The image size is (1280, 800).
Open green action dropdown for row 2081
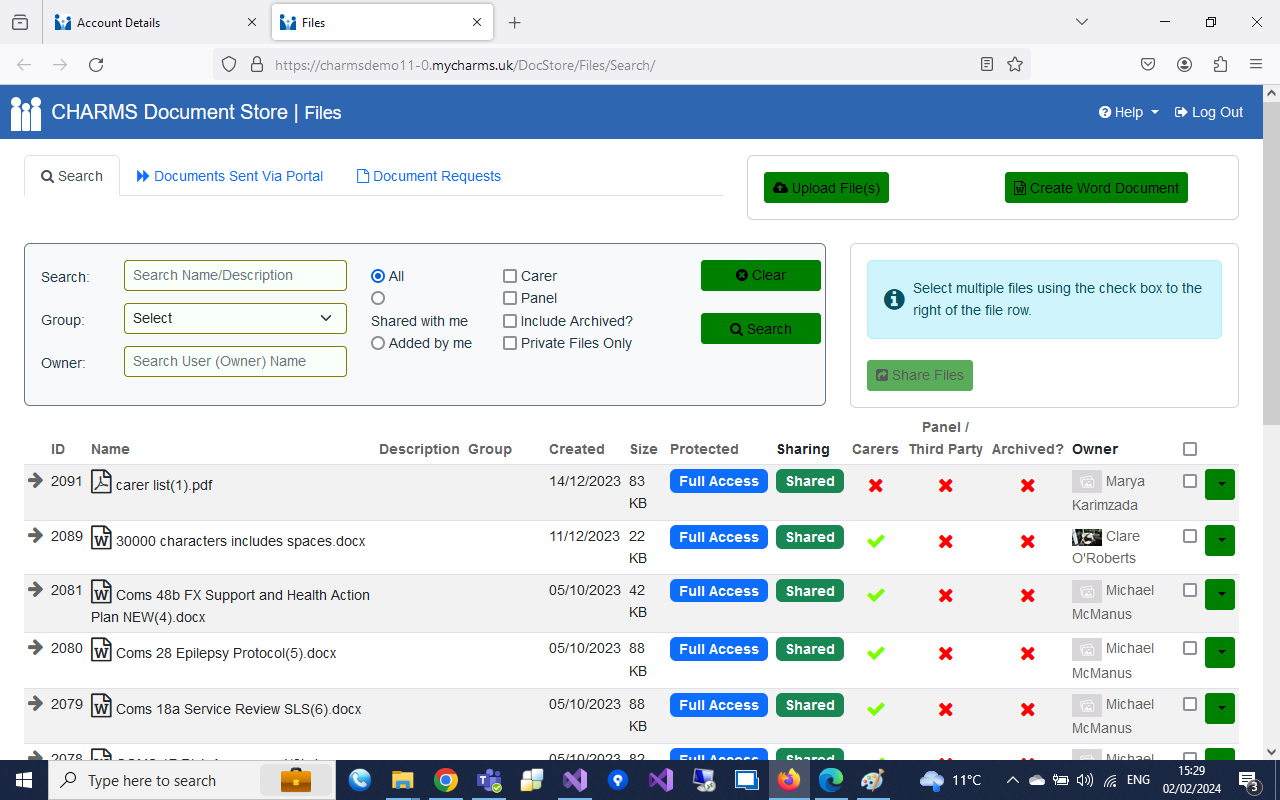1220,594
